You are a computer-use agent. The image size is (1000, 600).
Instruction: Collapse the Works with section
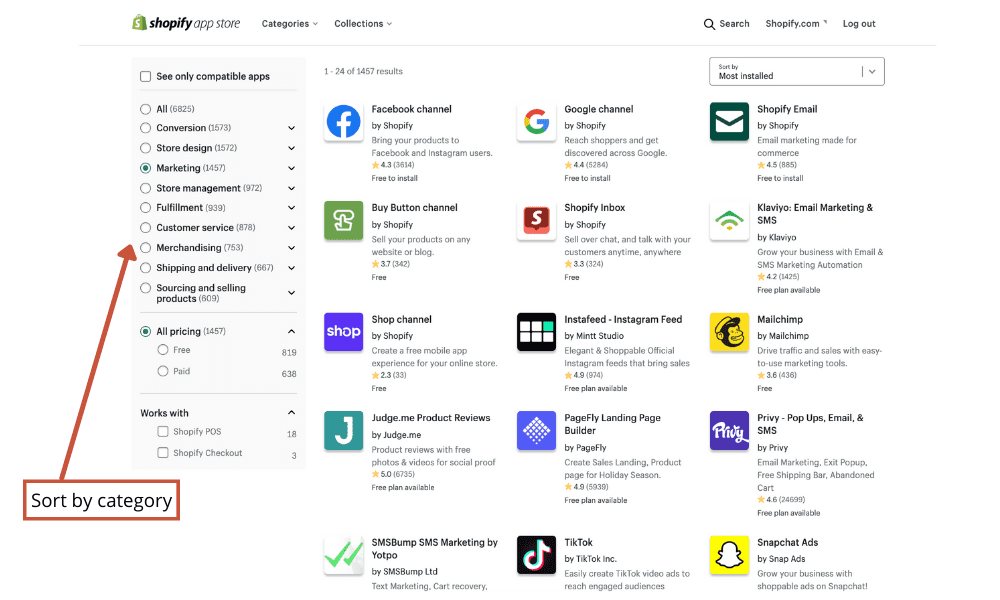point(291,413)
